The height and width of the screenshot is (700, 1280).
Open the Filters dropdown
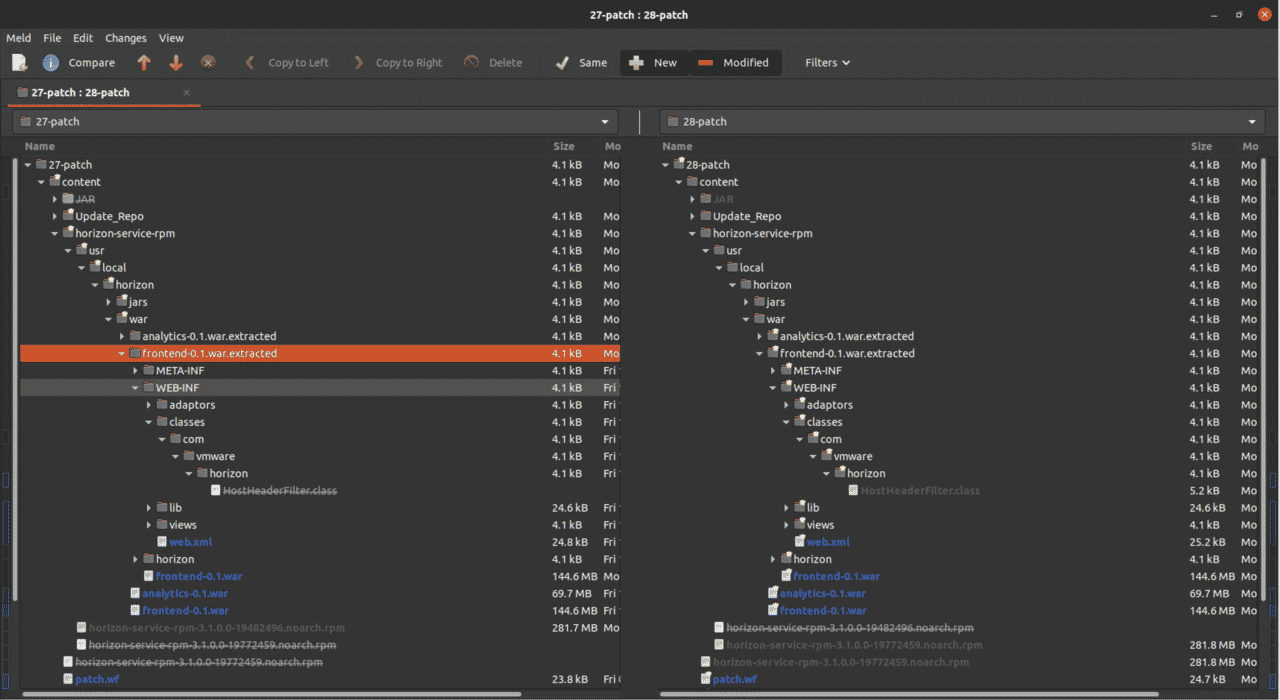click(x=827, y=62)
